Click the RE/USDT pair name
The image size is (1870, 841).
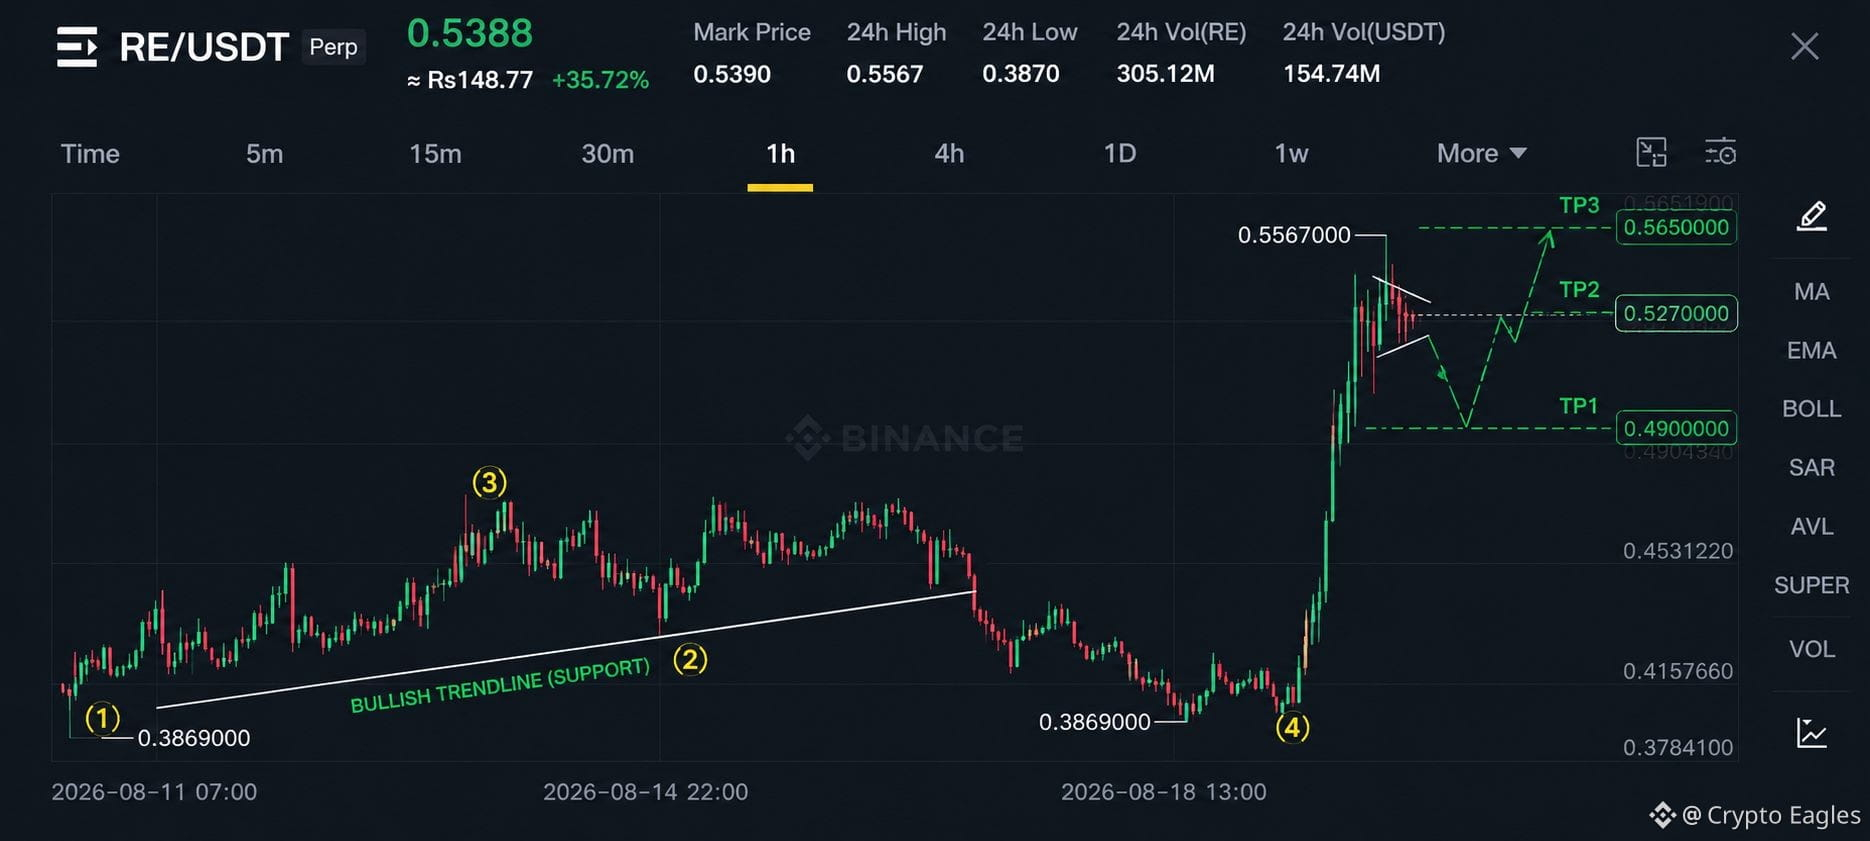204,47
